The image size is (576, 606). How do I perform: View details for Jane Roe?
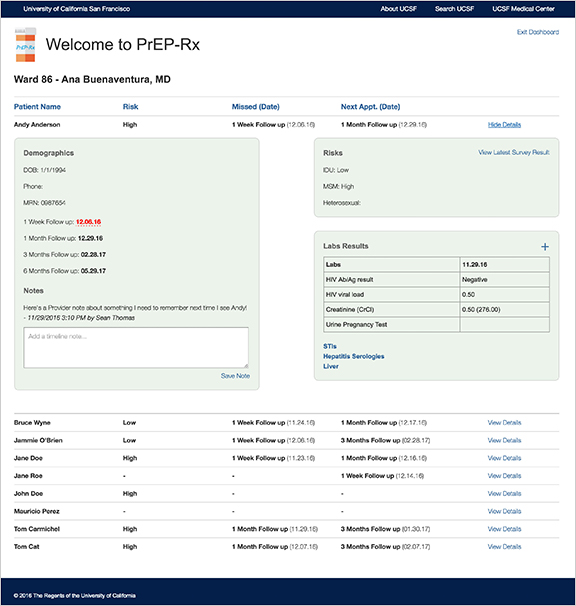pos(504,476)
